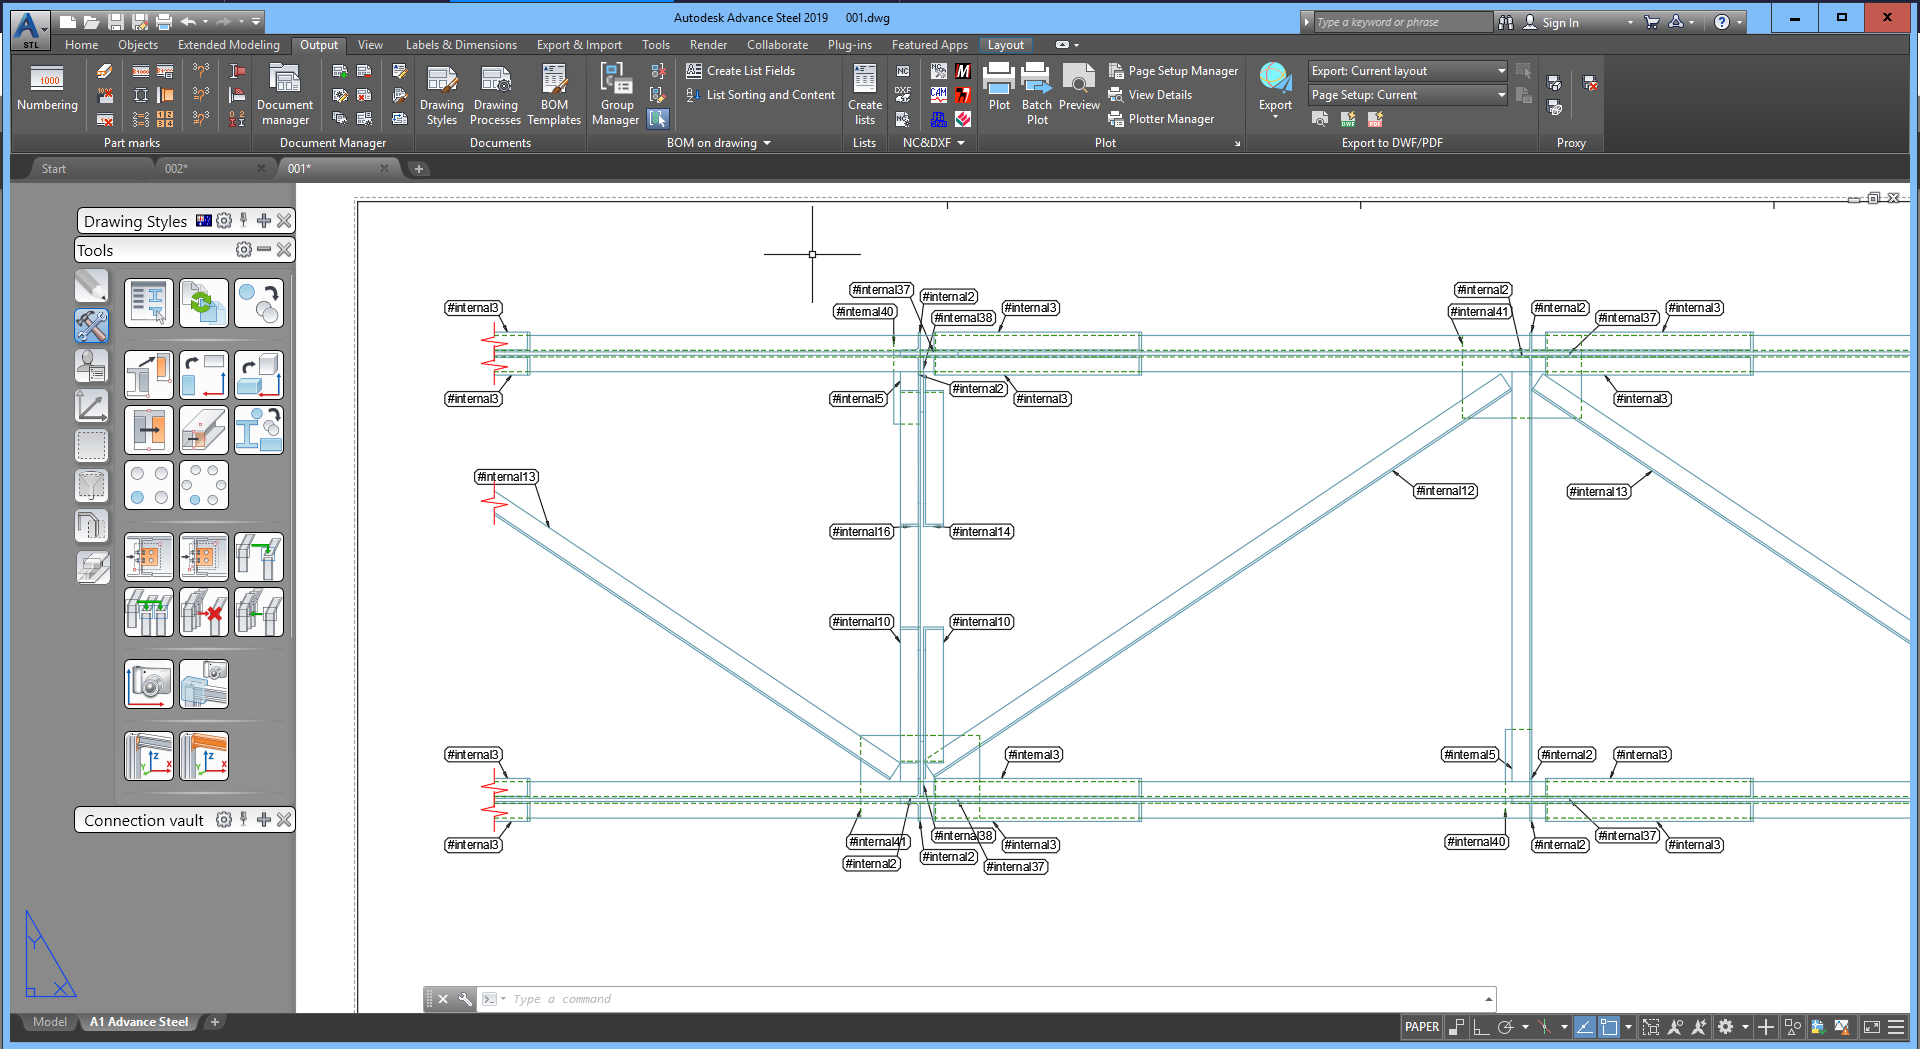Viewport: 1920px width, 1049px height.
Task: Open Plotter Manager
Action: pyautogui.click(x=1163, y=118)
